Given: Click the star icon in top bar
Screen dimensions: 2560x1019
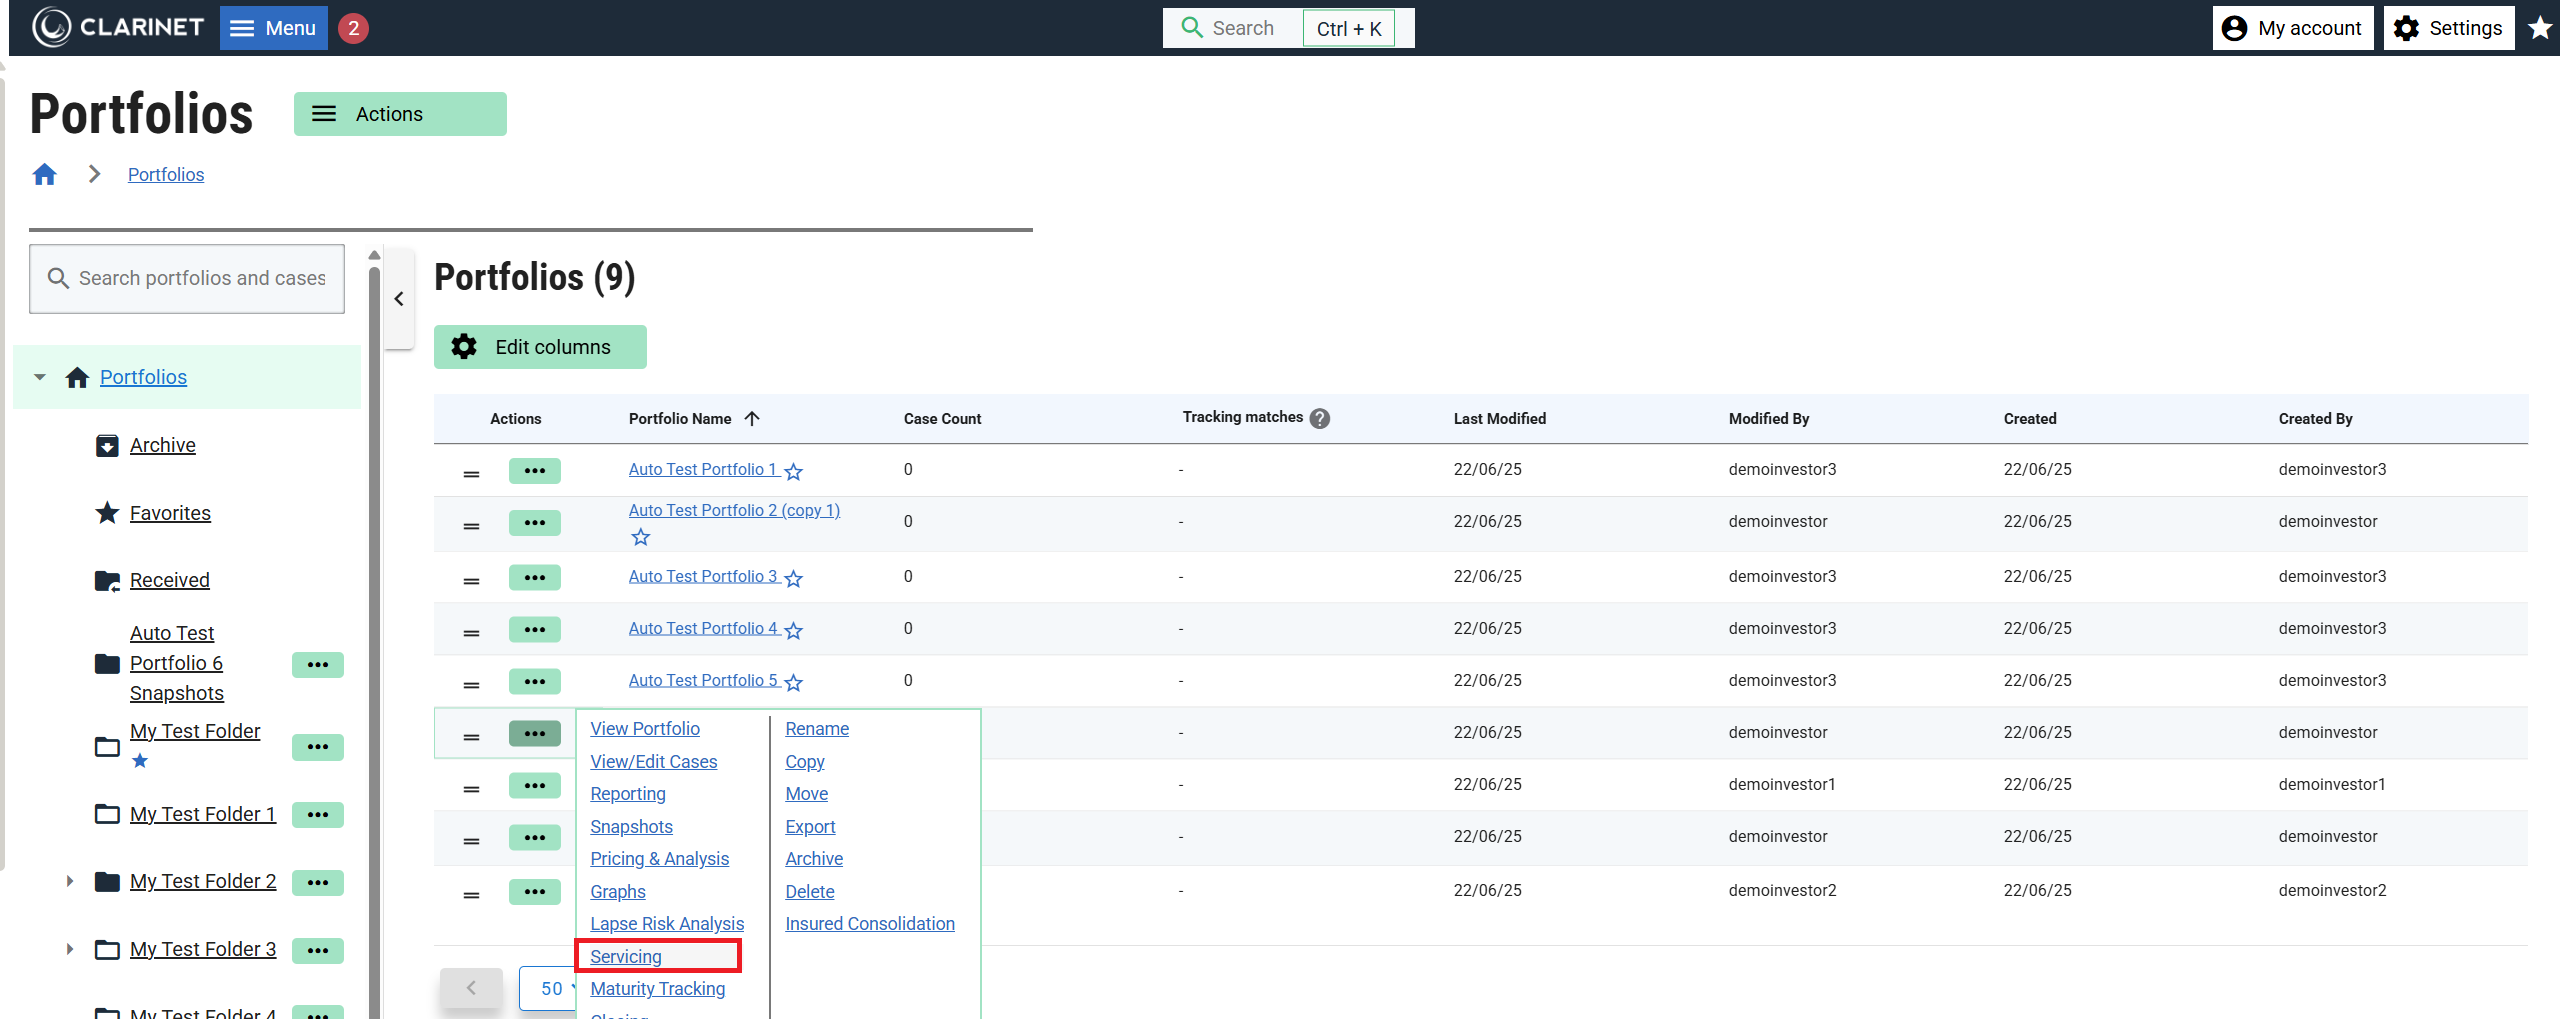Looking at the screenshot, I should pos(2540,28).
